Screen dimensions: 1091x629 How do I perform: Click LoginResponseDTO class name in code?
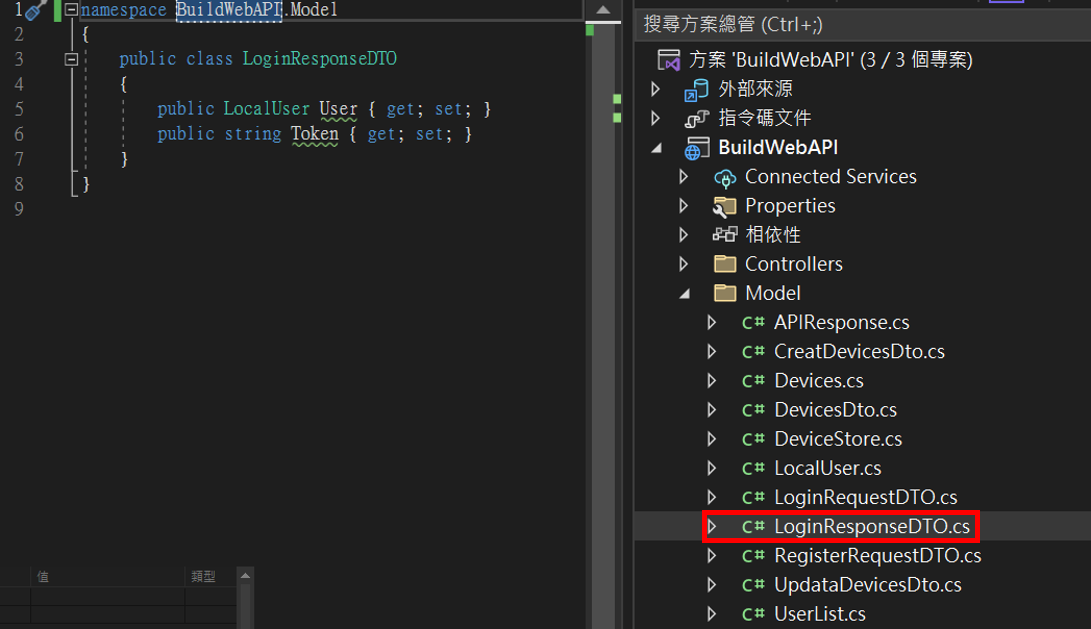coord(319,59)
